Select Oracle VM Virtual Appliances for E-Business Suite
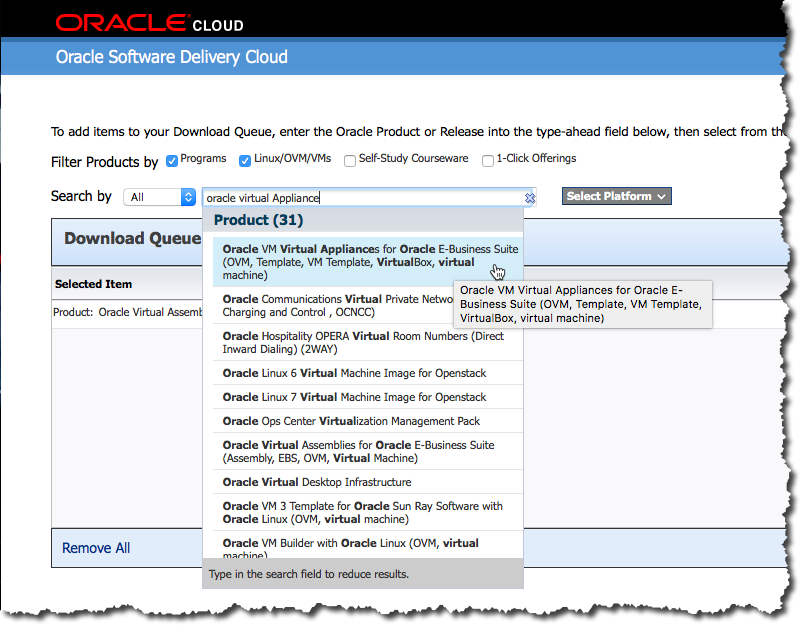The height and width of the screenshot is (625, 801). click(x=368, y=262)
